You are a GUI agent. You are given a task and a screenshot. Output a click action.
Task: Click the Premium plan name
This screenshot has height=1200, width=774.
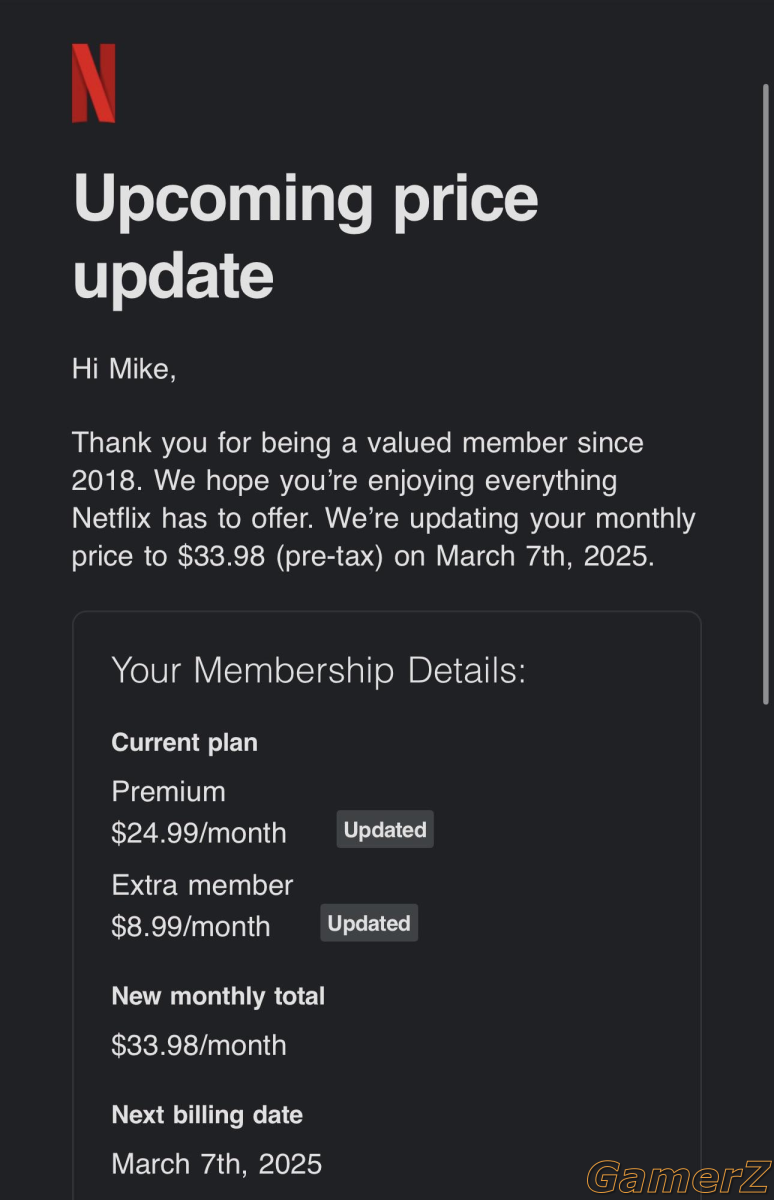tap(169, 791)
